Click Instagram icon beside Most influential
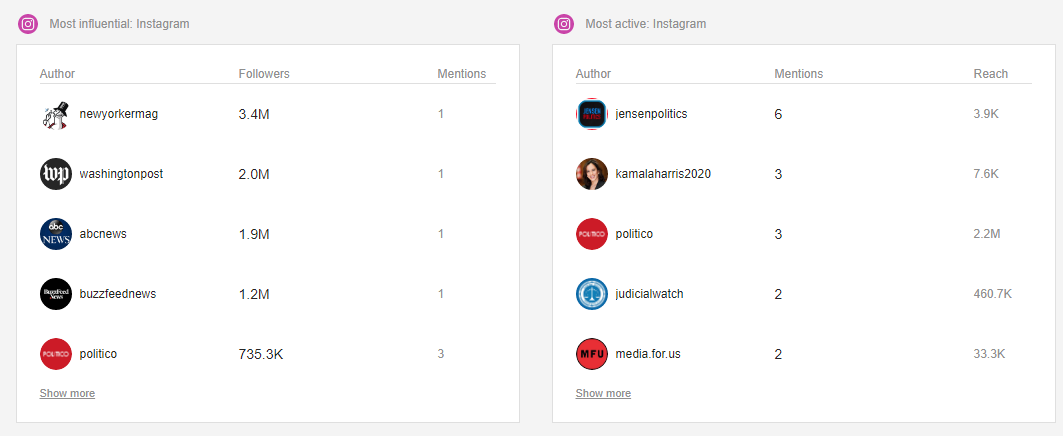The height and width of the screenshot is (436, 1063). point(28,24)
